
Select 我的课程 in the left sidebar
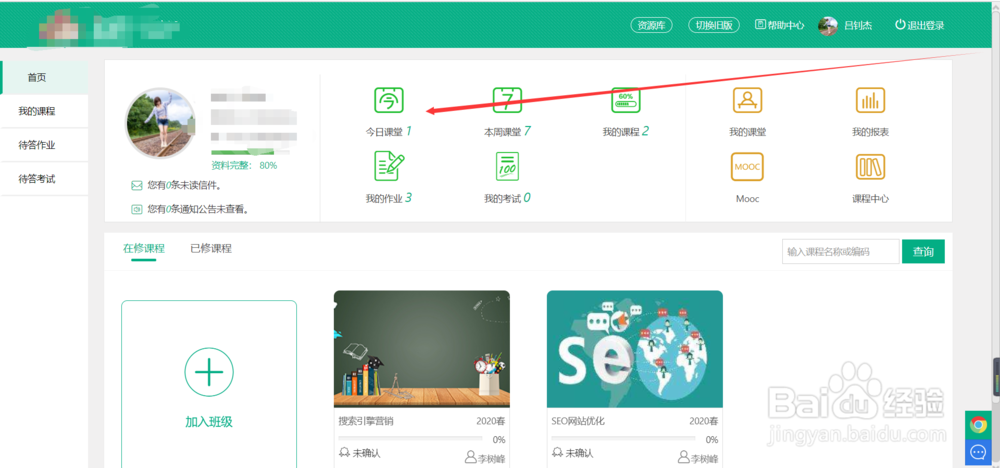[x=44, y=112]
